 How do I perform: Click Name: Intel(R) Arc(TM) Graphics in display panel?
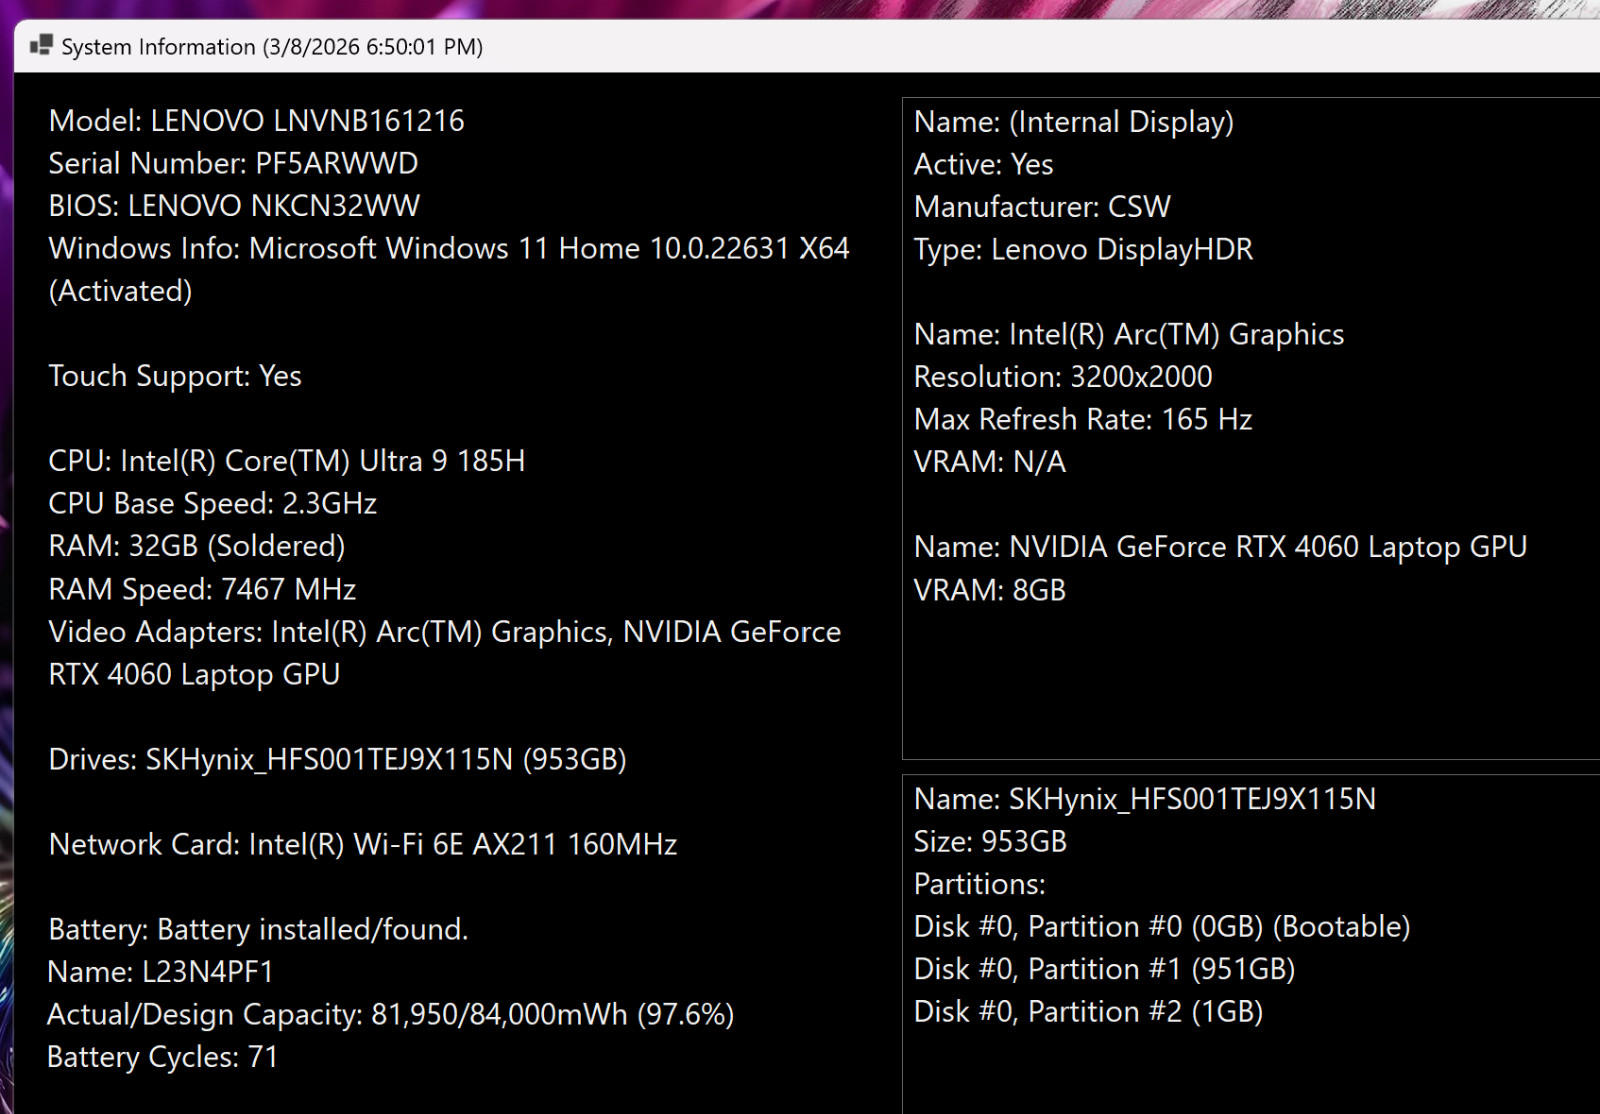[x=1129, y=334]
